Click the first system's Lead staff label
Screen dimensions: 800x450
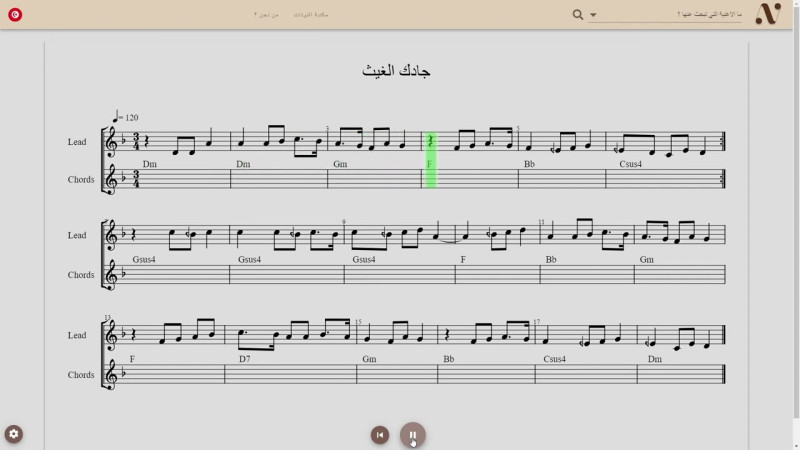[77, 142]
